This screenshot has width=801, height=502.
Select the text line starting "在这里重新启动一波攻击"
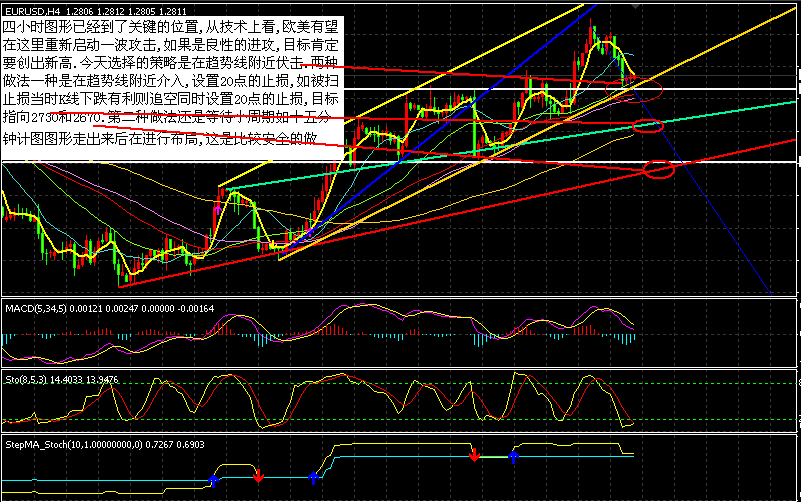click(170, 44)
